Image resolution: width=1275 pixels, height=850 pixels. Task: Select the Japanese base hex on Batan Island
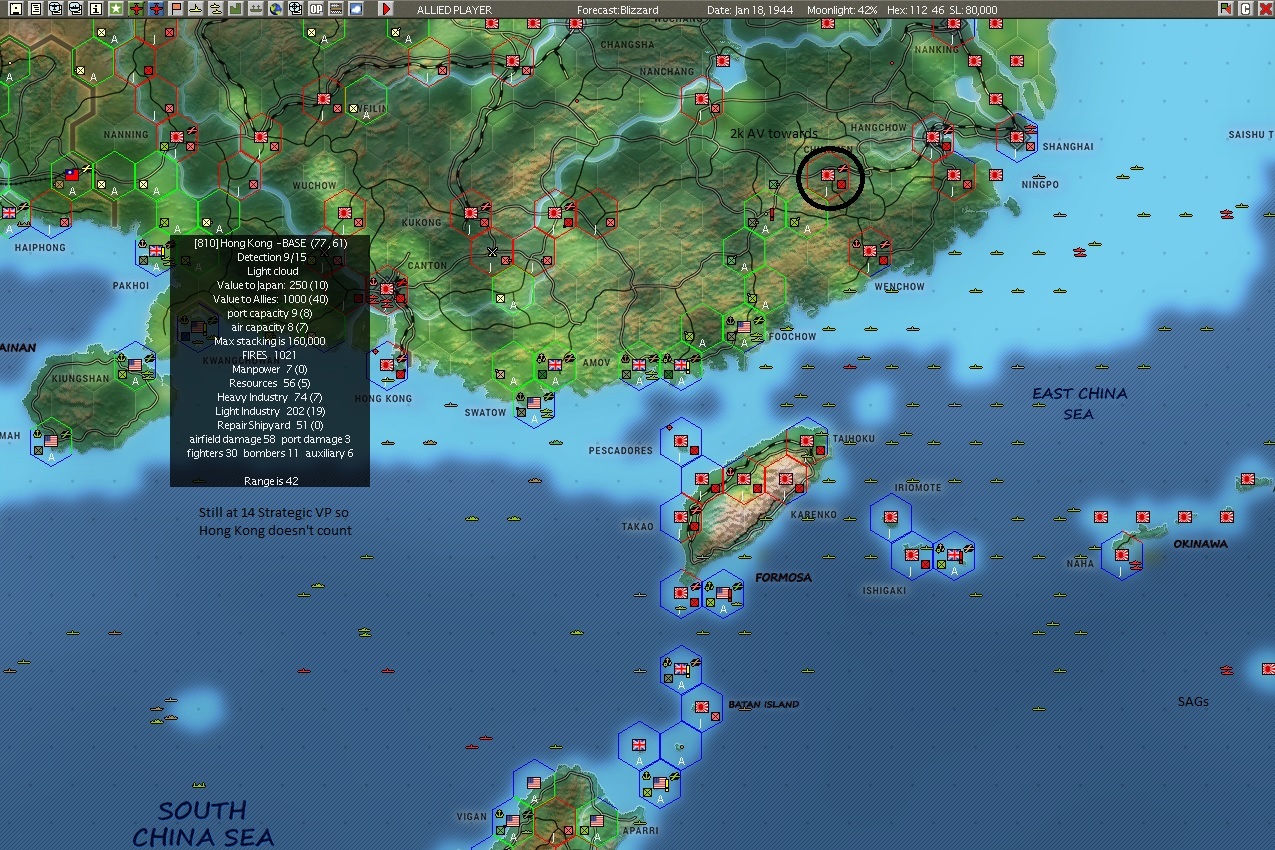pyautogui.click(x=703, y=708)
